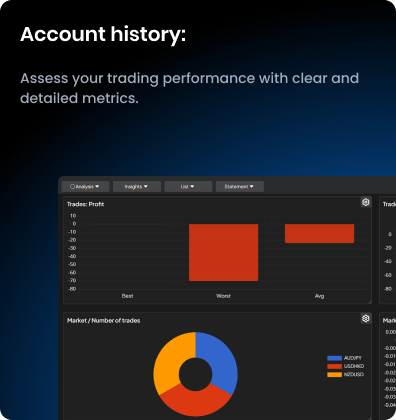Open the Analysis dropdown menu
The image size is (396, 420).
coord(85,187)
